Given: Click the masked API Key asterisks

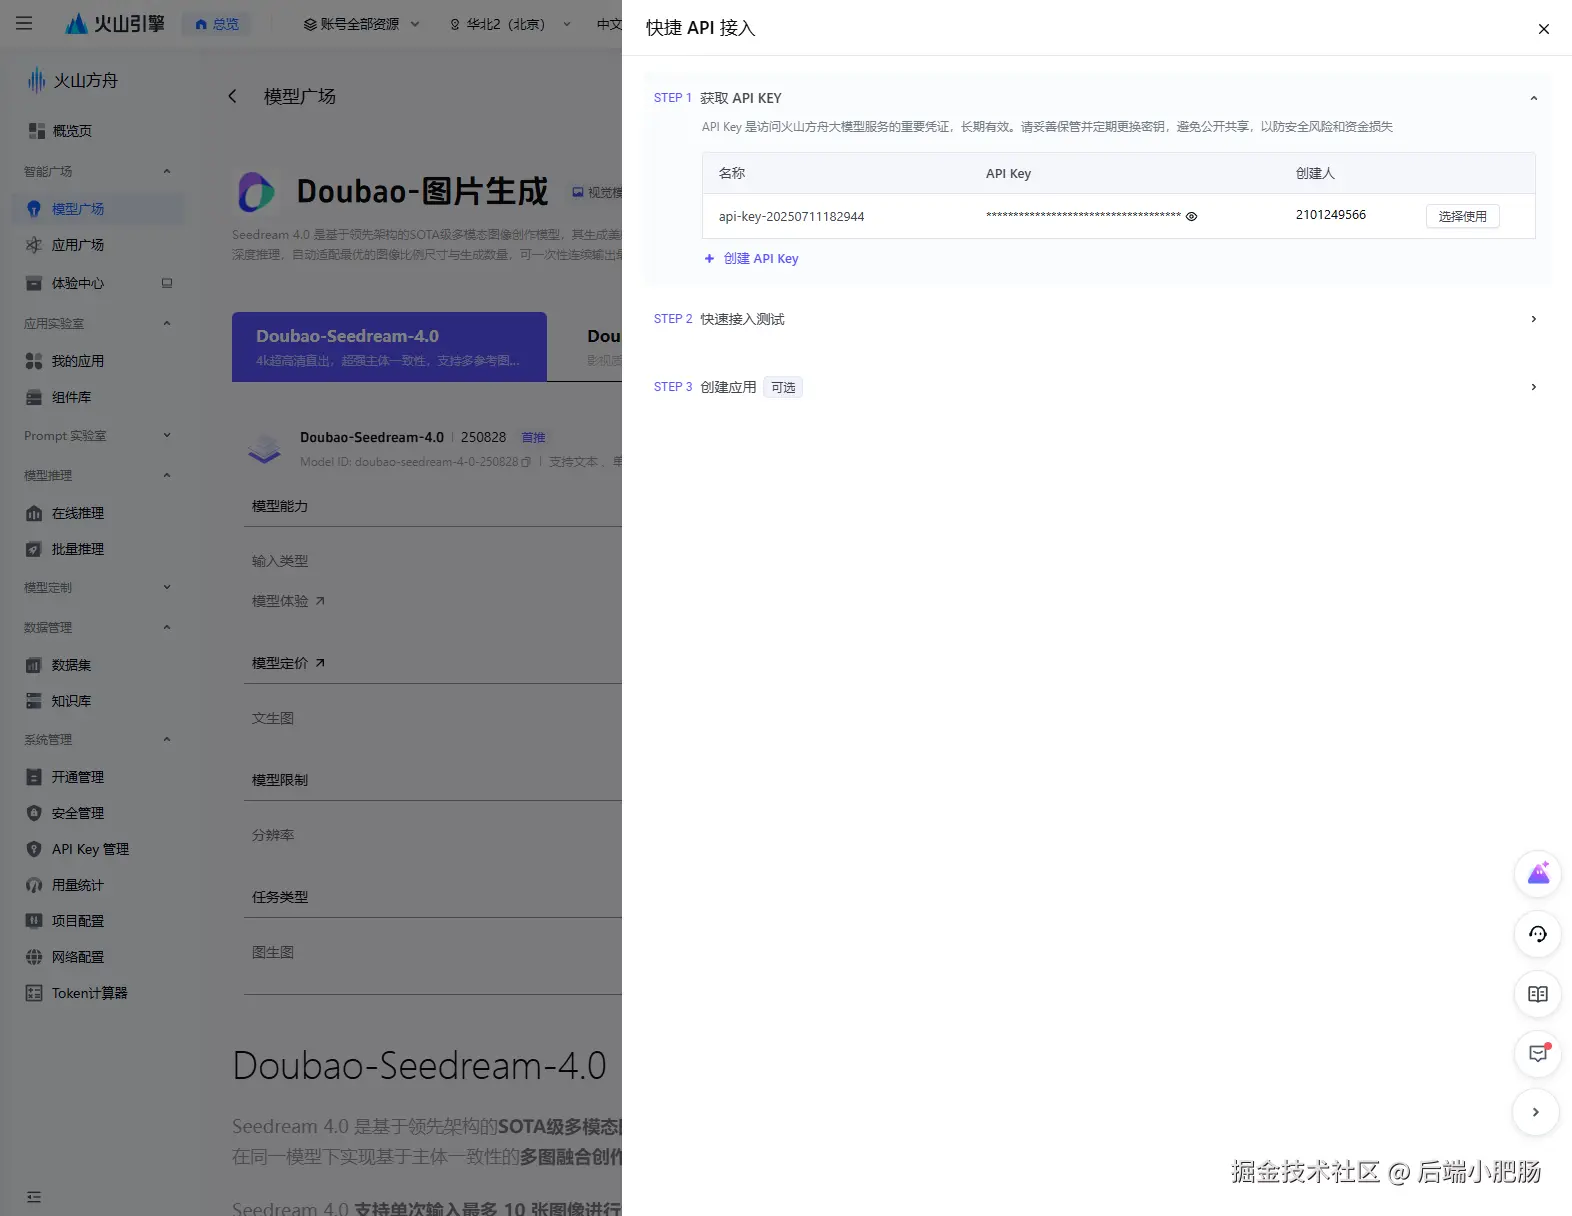Looking at the screenshot, I should 1083,216.
